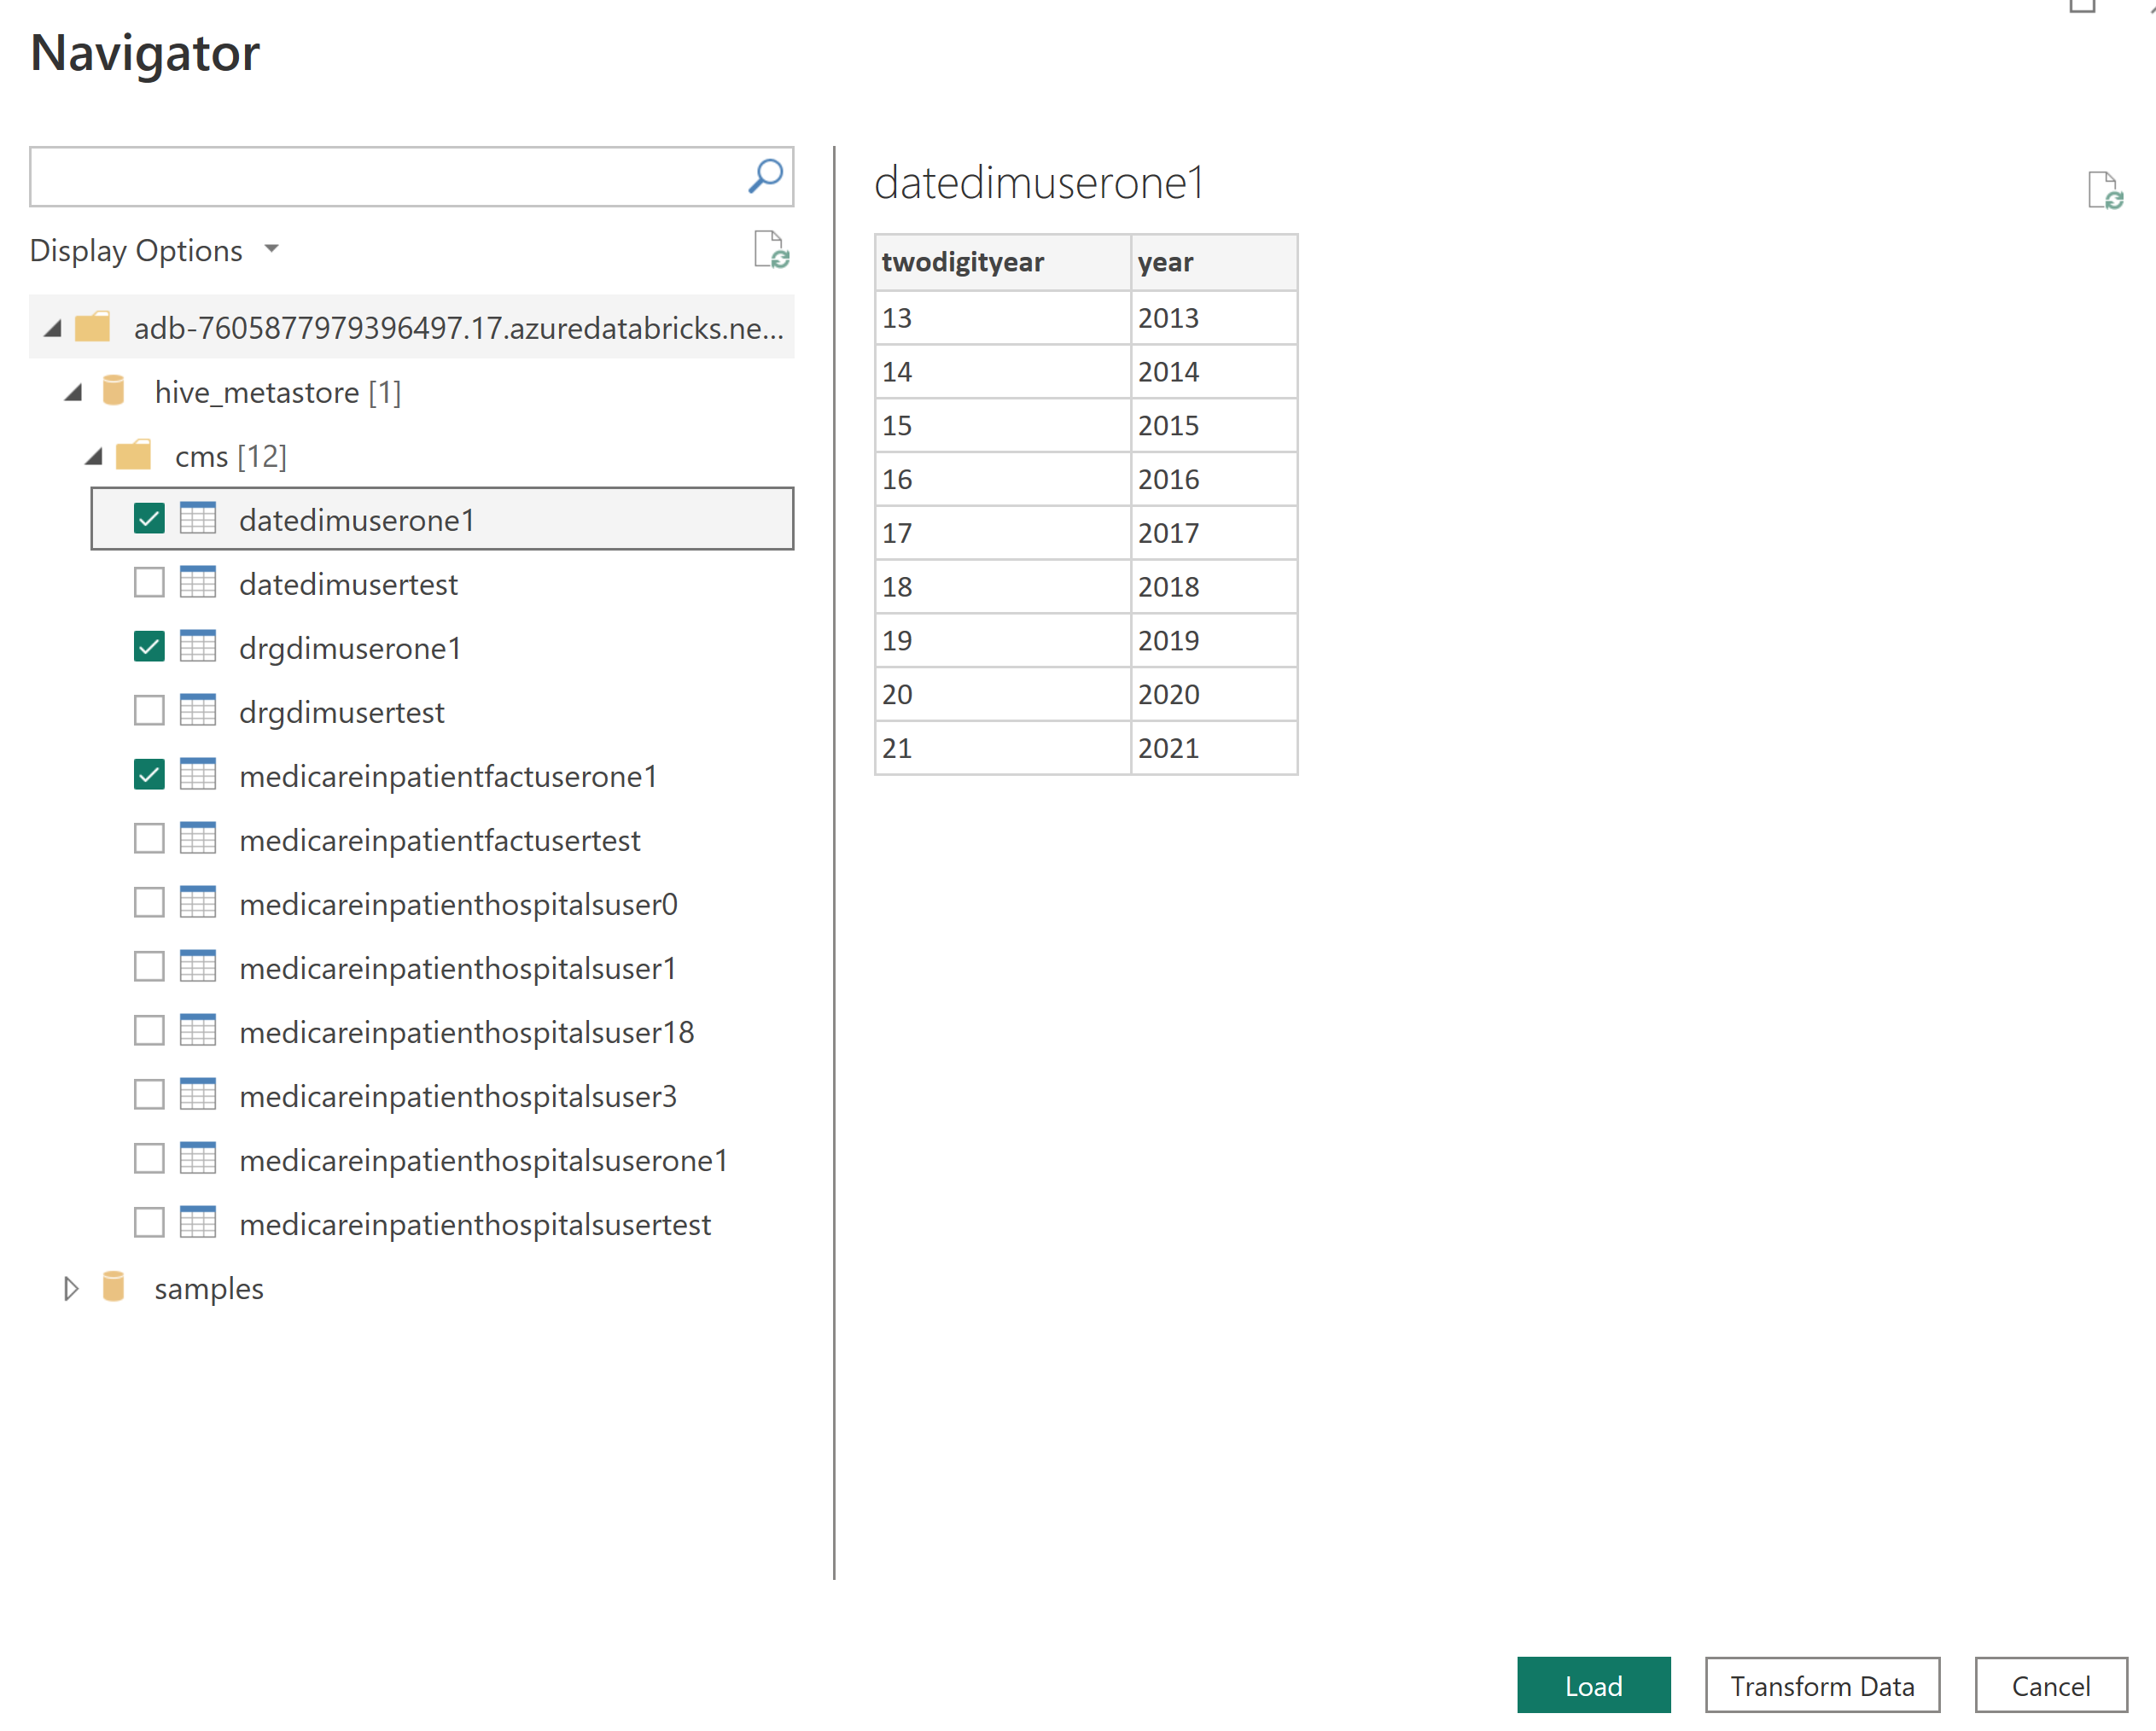Click the search magnifier icon

[x=765, y=177]
